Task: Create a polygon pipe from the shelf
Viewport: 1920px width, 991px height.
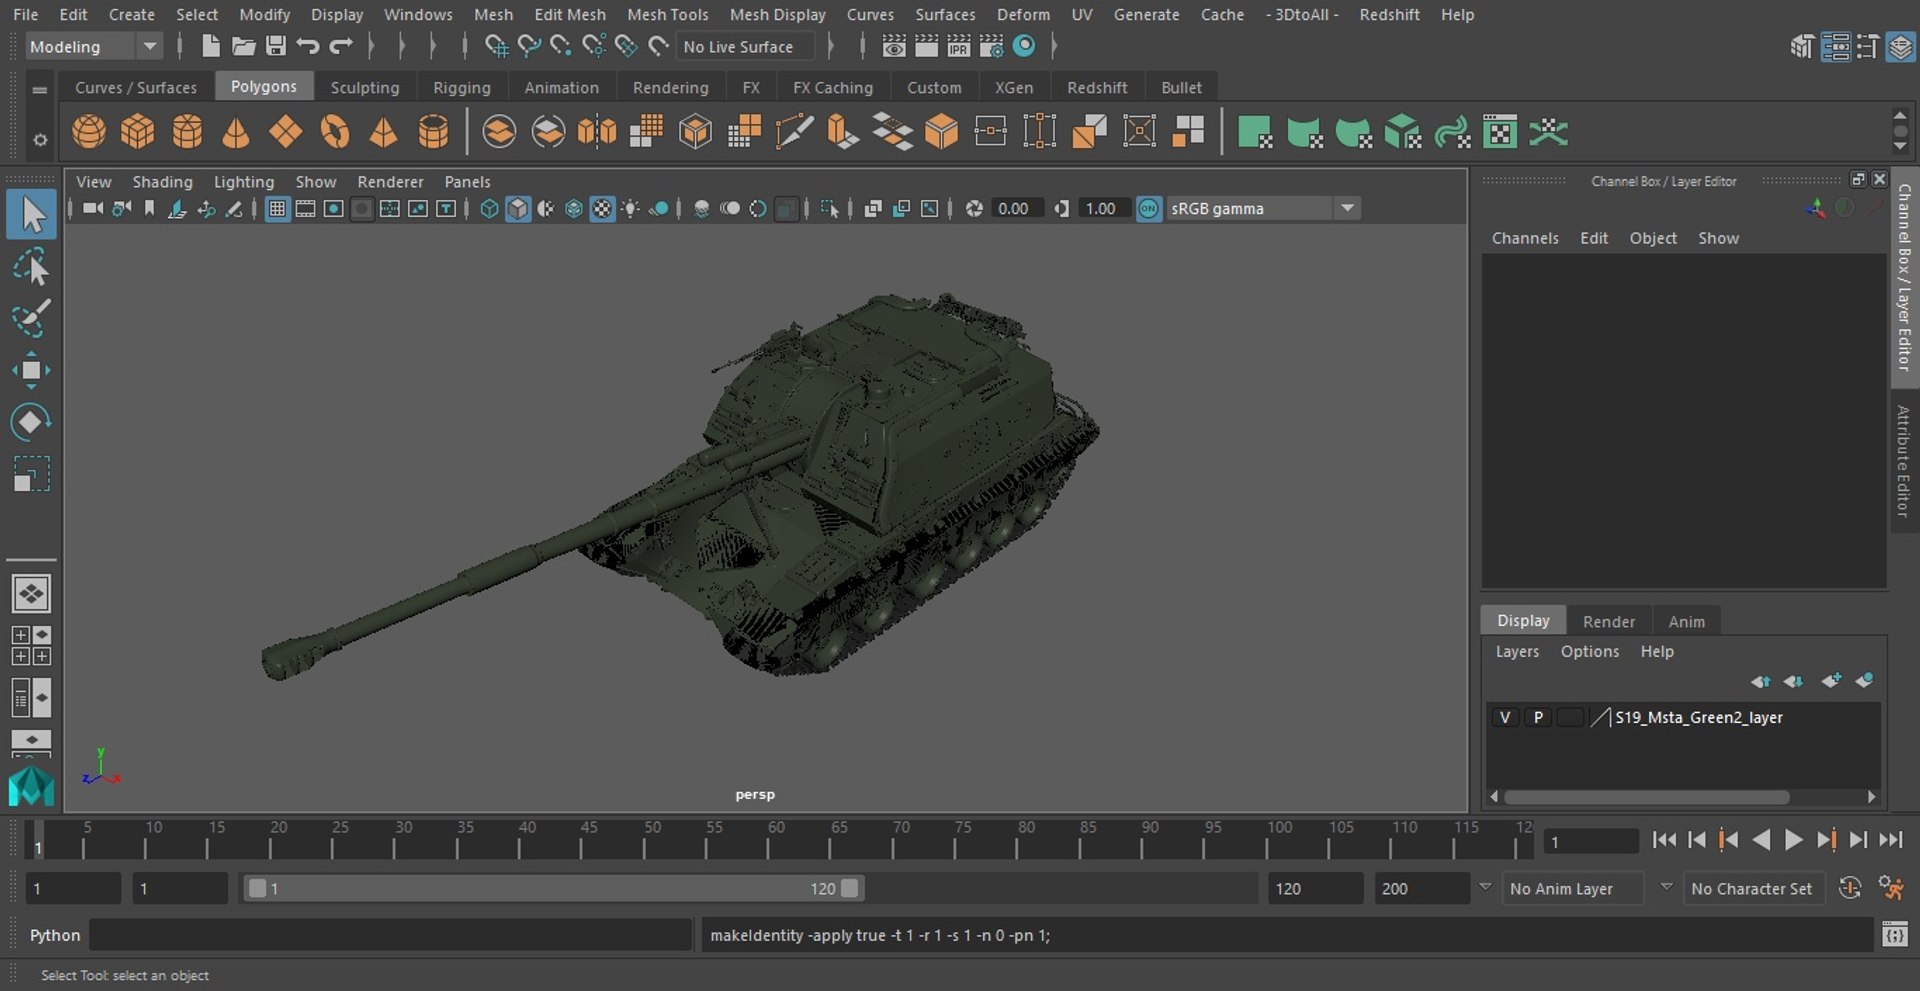Action: (433, 132)
